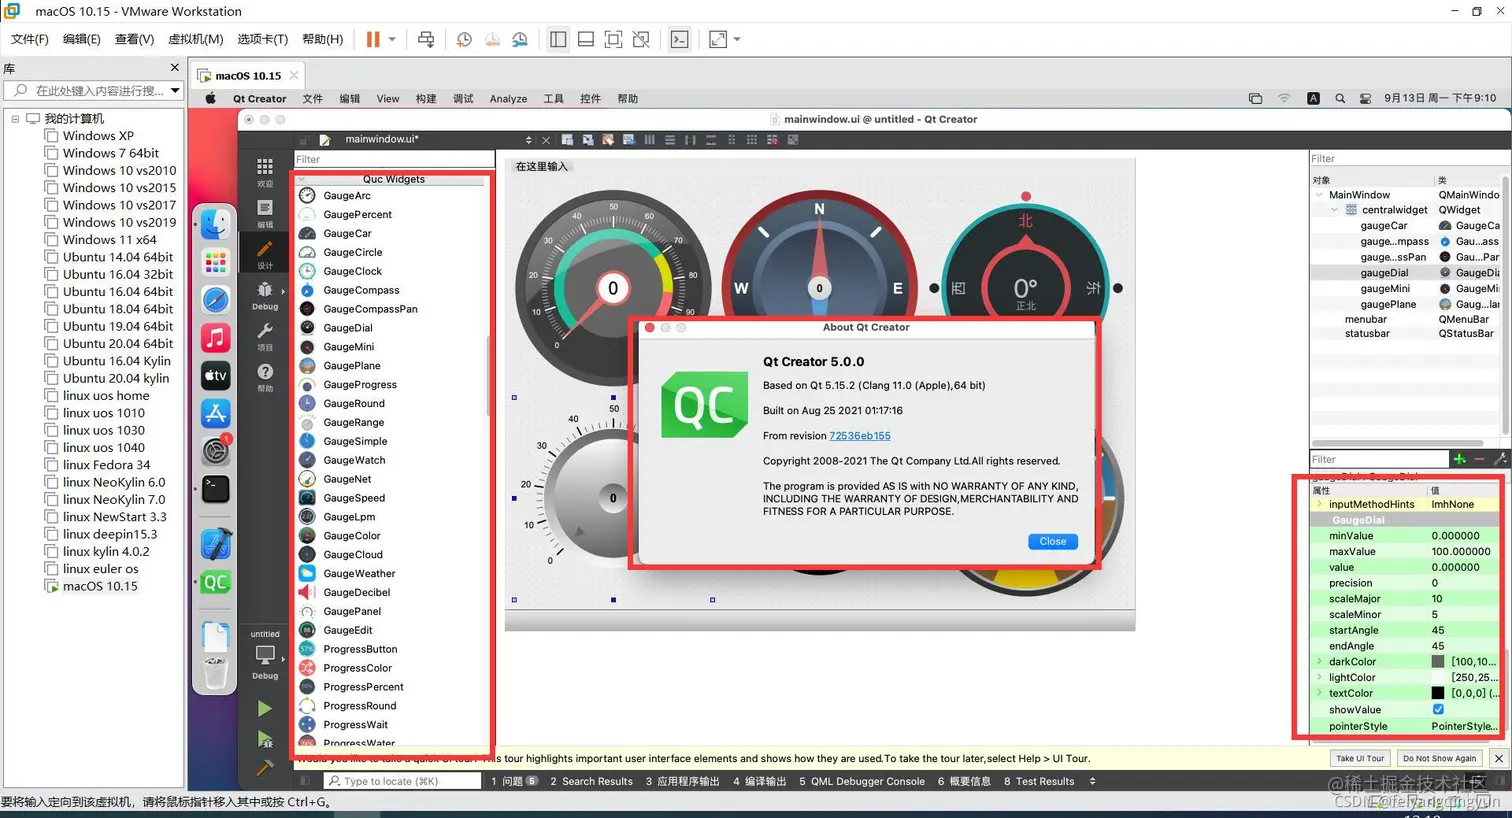Open 2 Search Results pane
The image size is (1512, 818).
591,782
